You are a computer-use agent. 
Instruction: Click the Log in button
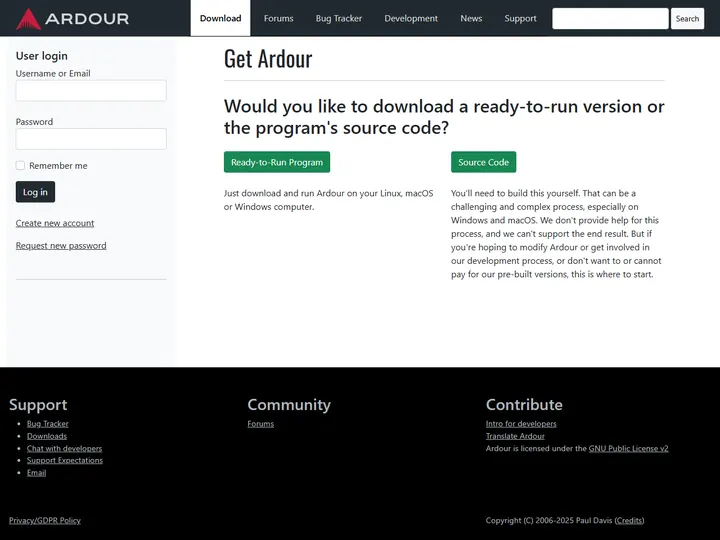point(35,192)
